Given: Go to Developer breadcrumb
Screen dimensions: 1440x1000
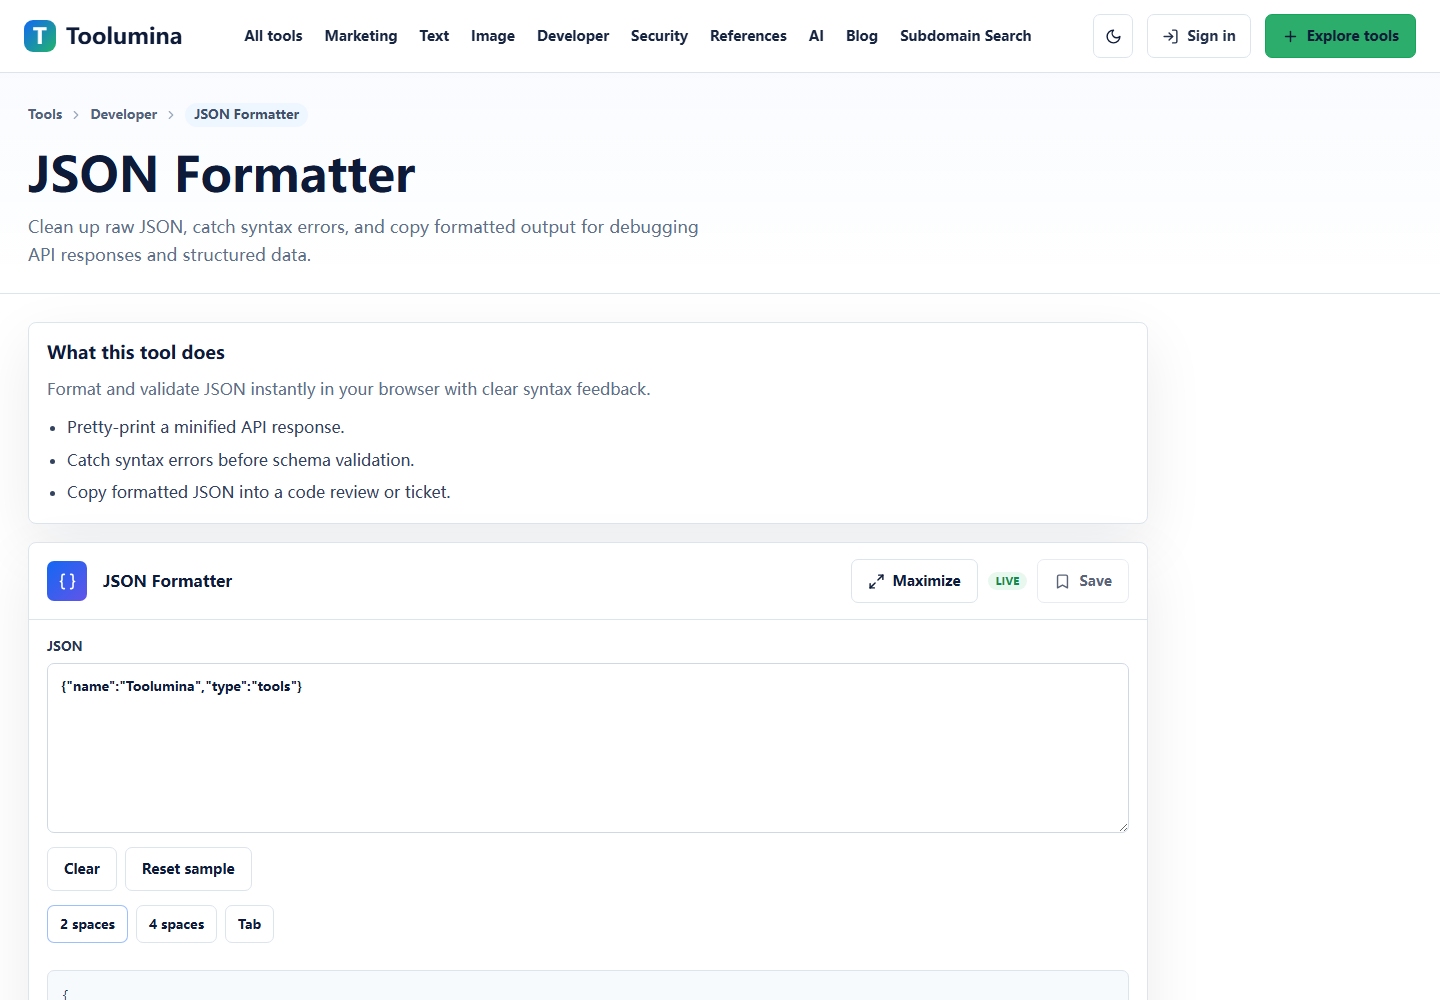Looking at the screenshot, I should (x=124, y=114).
